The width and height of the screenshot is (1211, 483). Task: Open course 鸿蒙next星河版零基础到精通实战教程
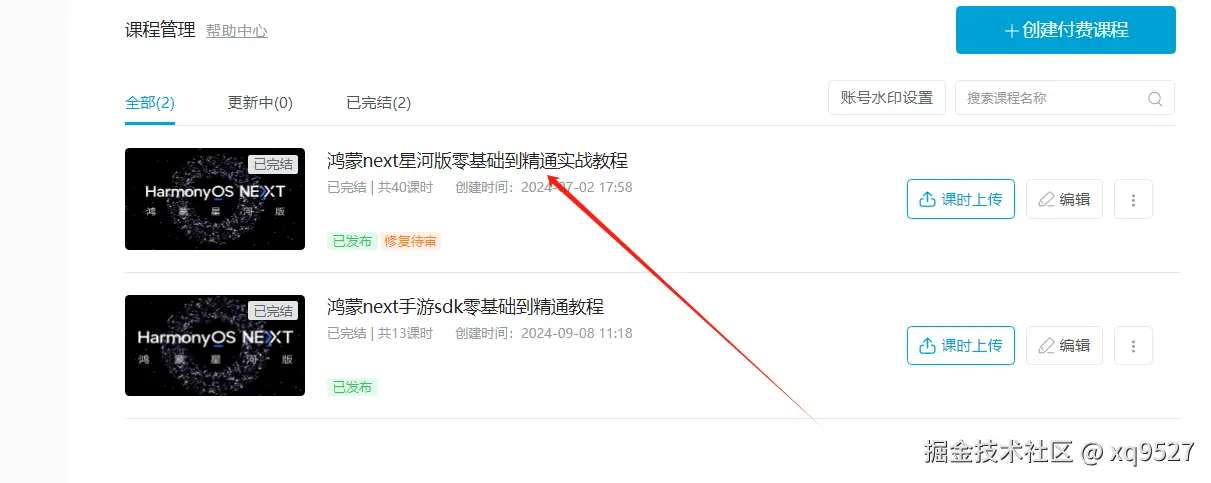click(x=477, y=160)
